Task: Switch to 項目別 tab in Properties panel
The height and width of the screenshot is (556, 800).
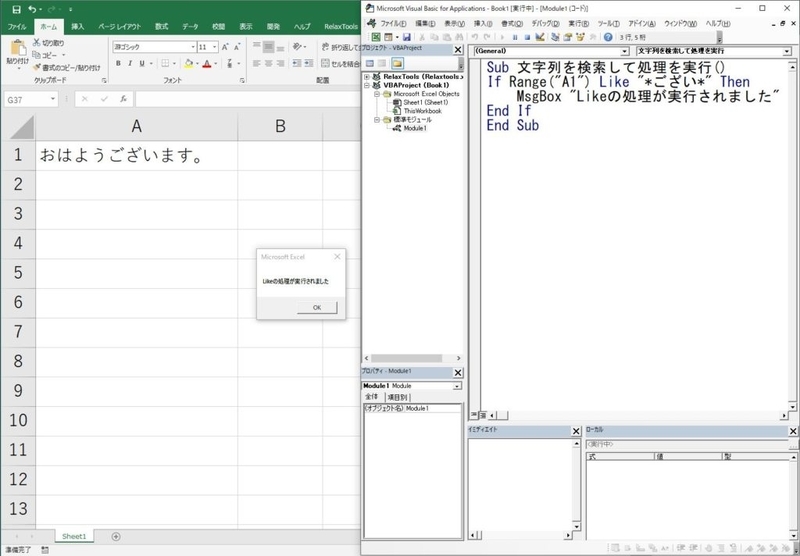Action: coord(396,397)
